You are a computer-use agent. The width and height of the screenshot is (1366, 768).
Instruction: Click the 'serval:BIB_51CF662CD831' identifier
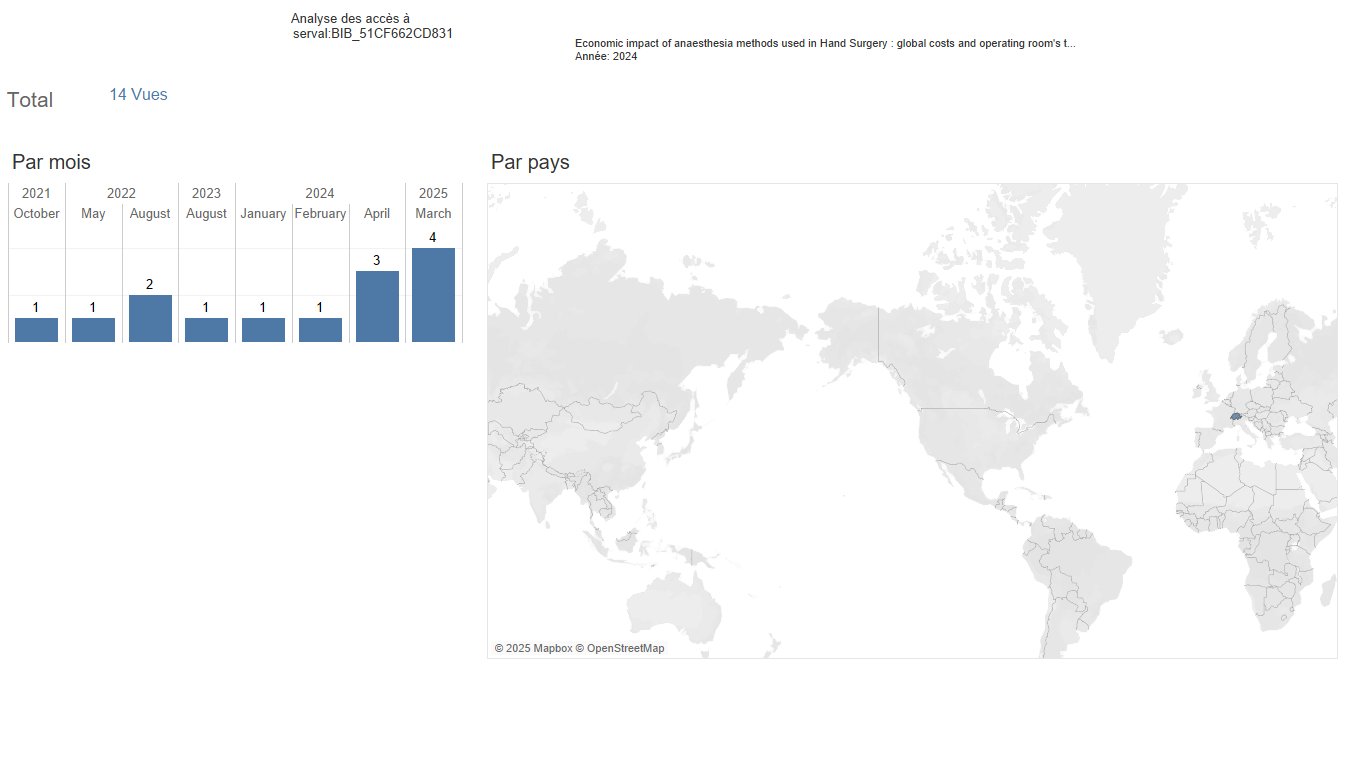pyautogui.click(x=373, y=33)
